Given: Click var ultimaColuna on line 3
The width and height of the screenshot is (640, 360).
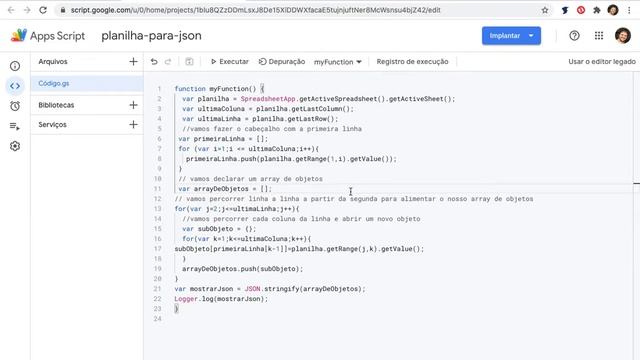Looking at the screenshot, I should pos(268,109).
